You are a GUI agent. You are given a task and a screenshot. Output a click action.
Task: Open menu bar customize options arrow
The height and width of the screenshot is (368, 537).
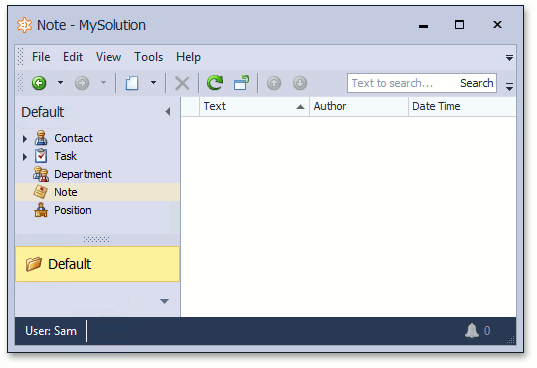click(509, 58)
